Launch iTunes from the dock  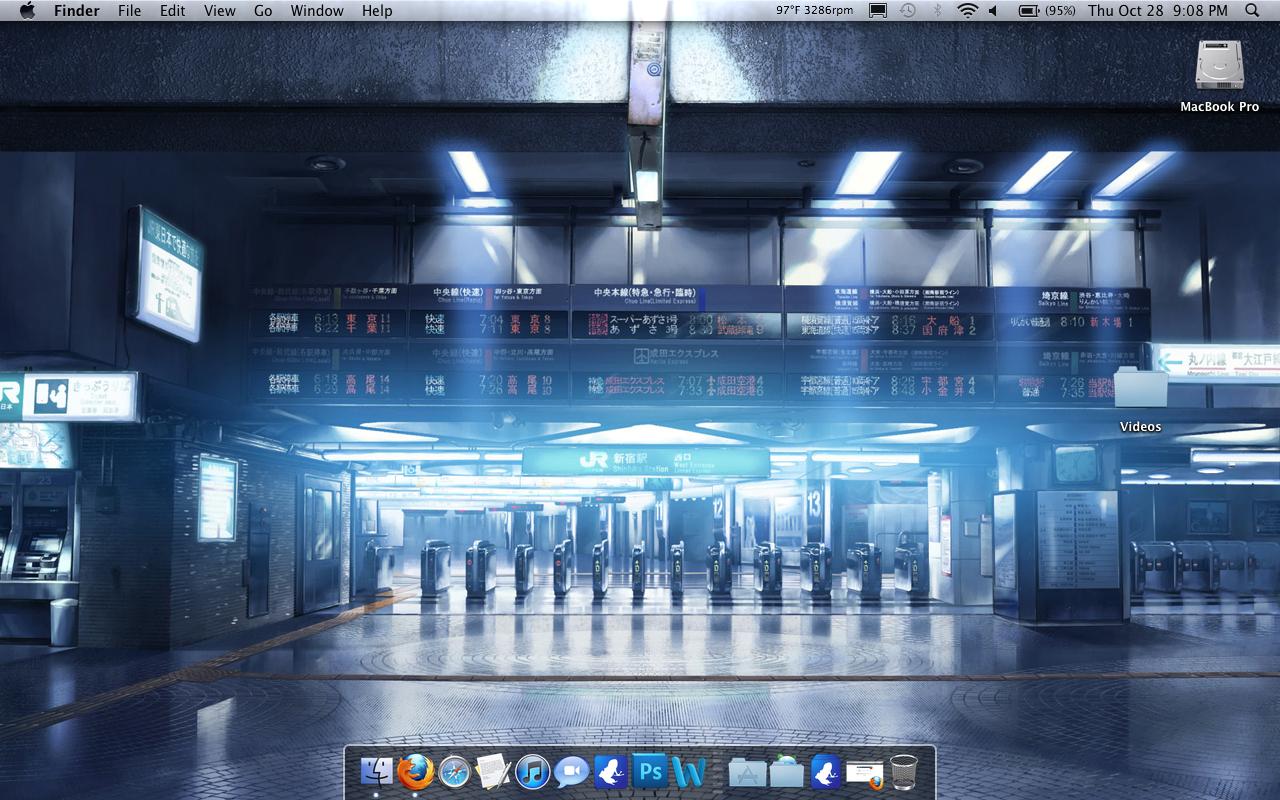tap(532, 772)
